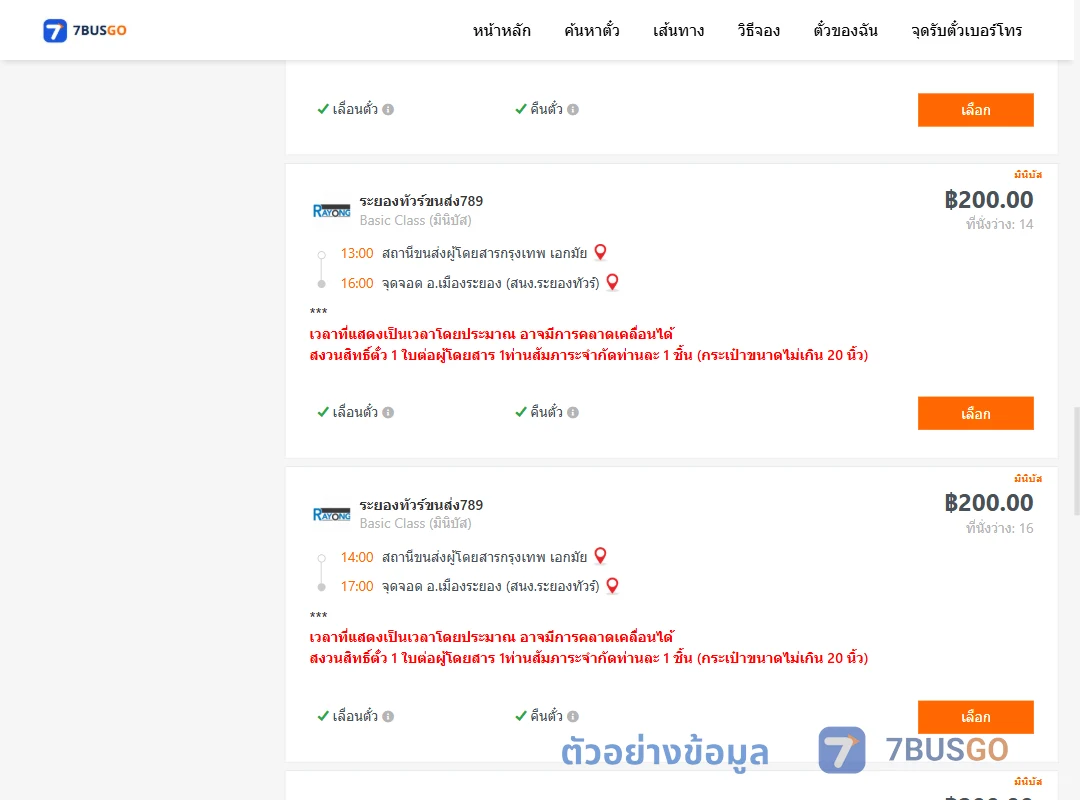The height and width of the screenshot is (800, 1080).
Task: Click Basic Class (มินิบัส) label in 13:00 trip
Action: pos(415,220)
